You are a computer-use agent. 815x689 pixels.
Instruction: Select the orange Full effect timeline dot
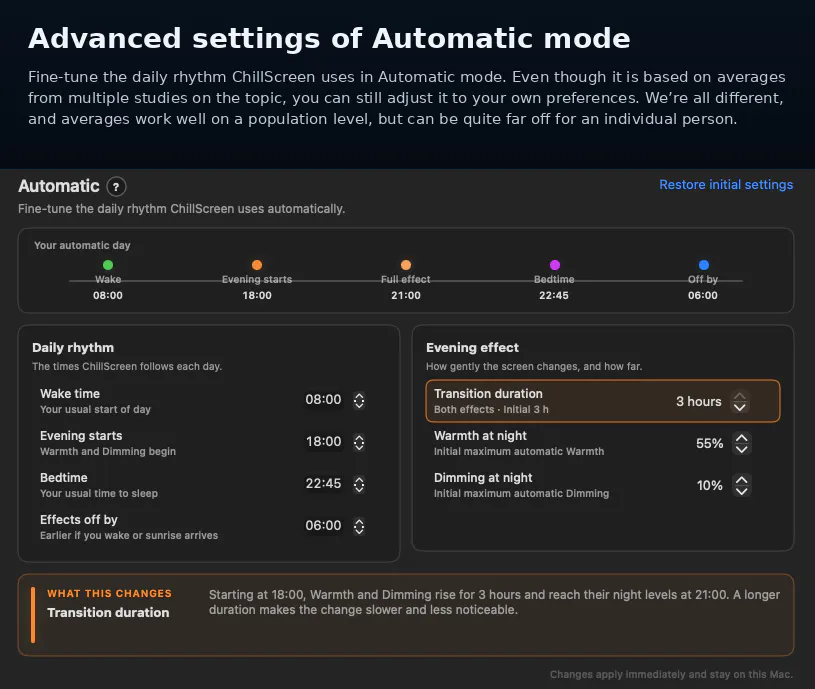(406, 265)
